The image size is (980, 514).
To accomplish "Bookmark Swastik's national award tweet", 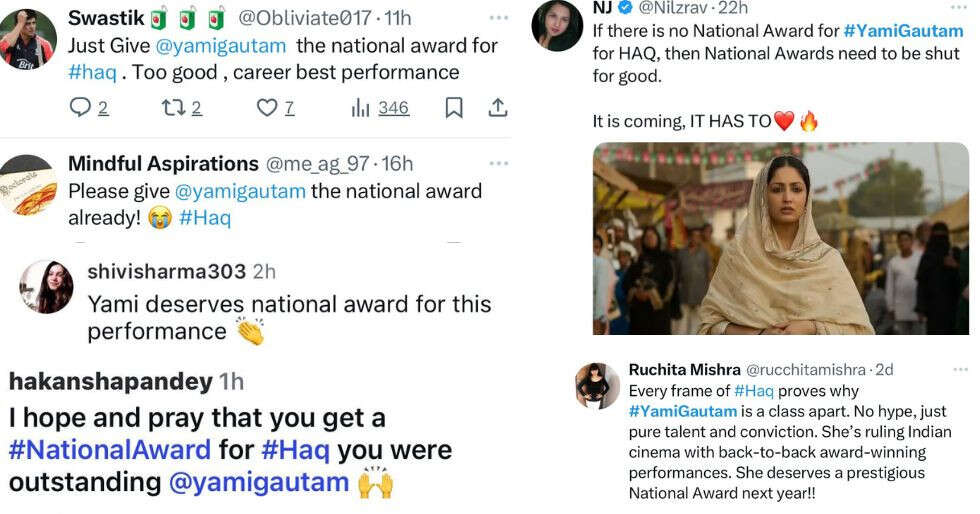I will [454, 108].
